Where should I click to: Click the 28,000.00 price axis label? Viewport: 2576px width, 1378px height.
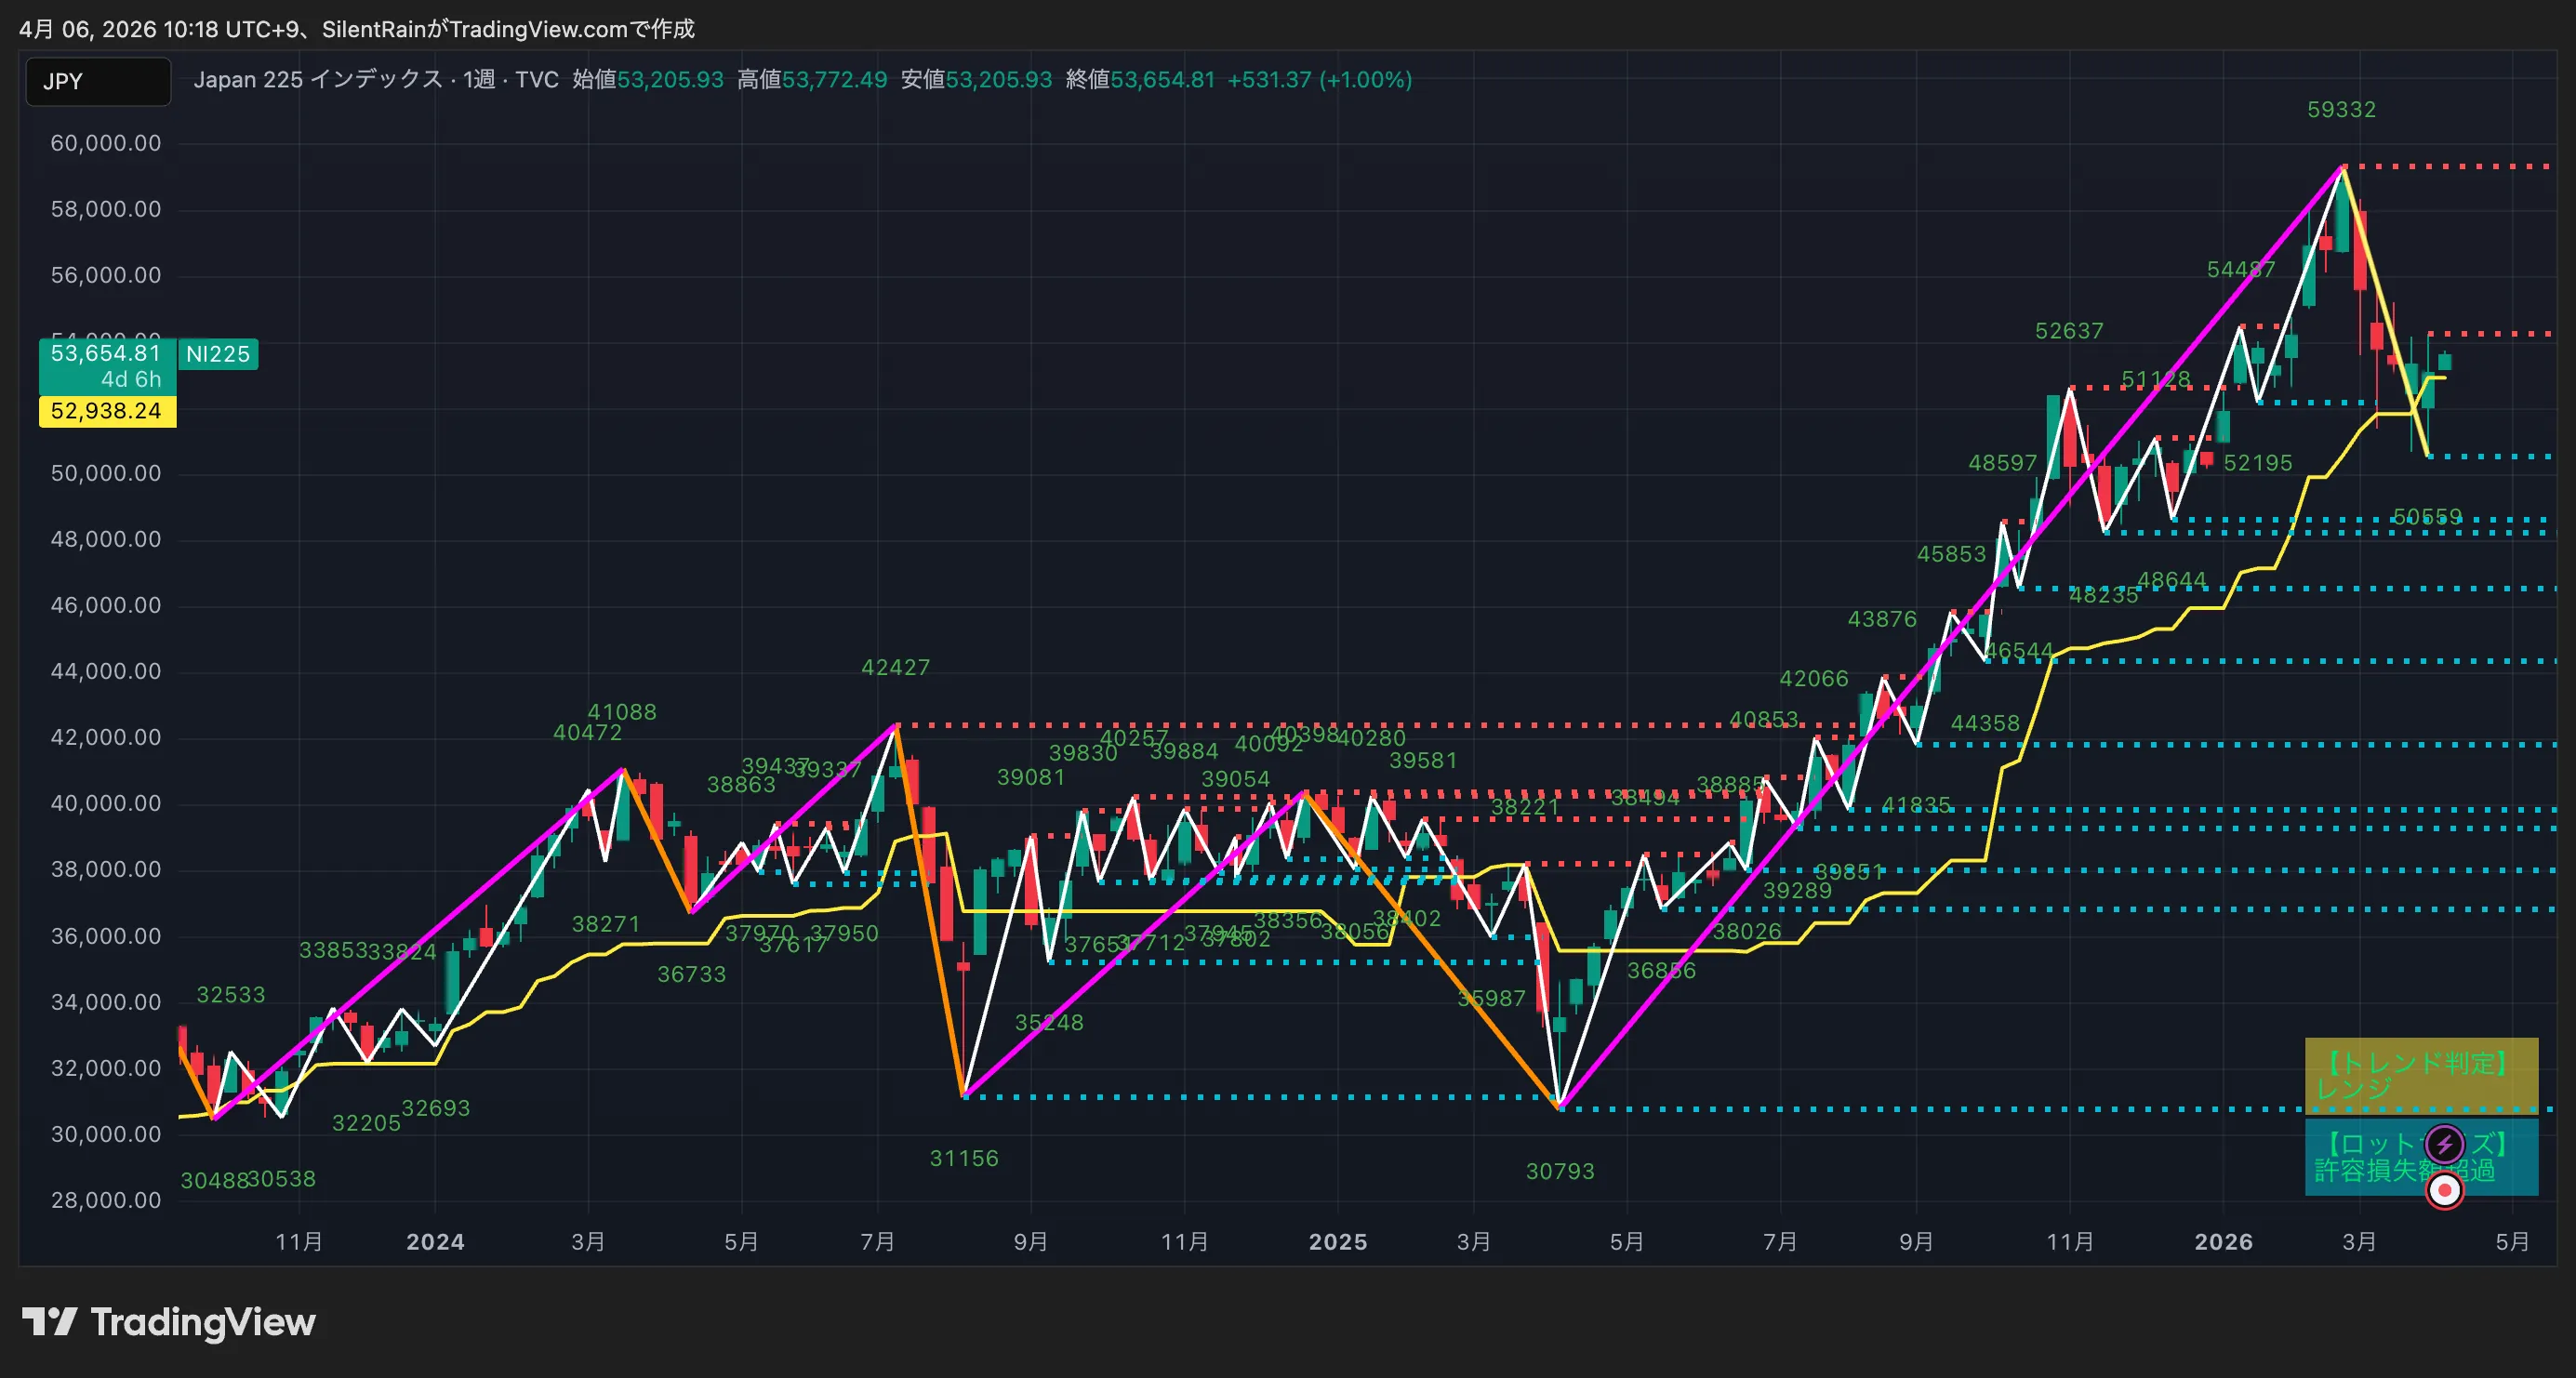tap(106, 1200)
